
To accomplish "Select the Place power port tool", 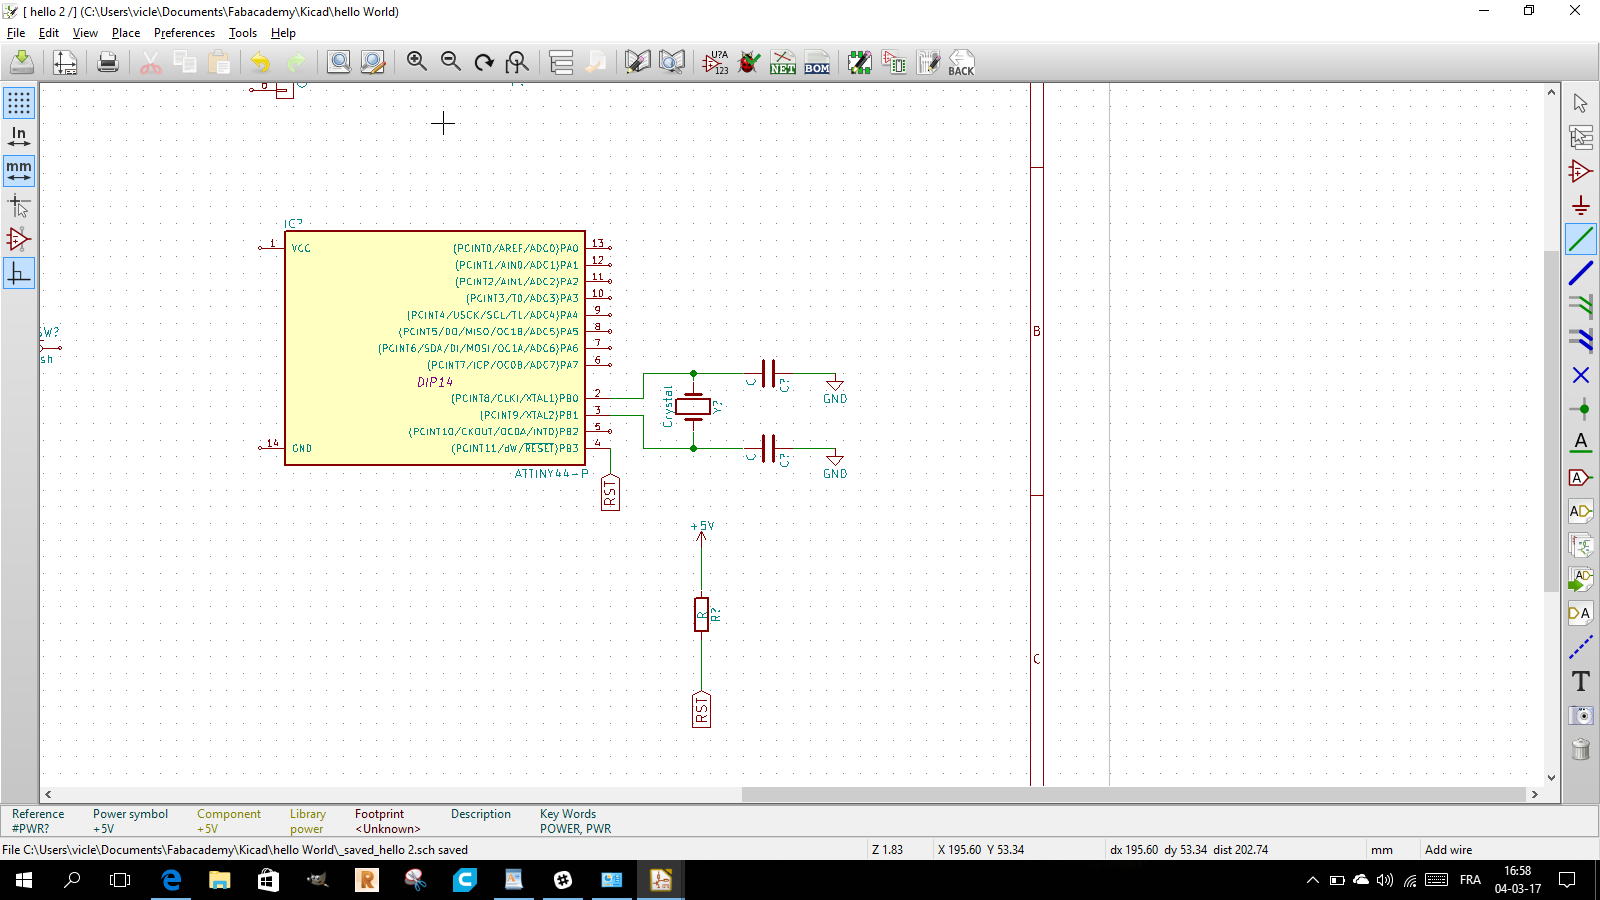I will tap(1581, 205).
